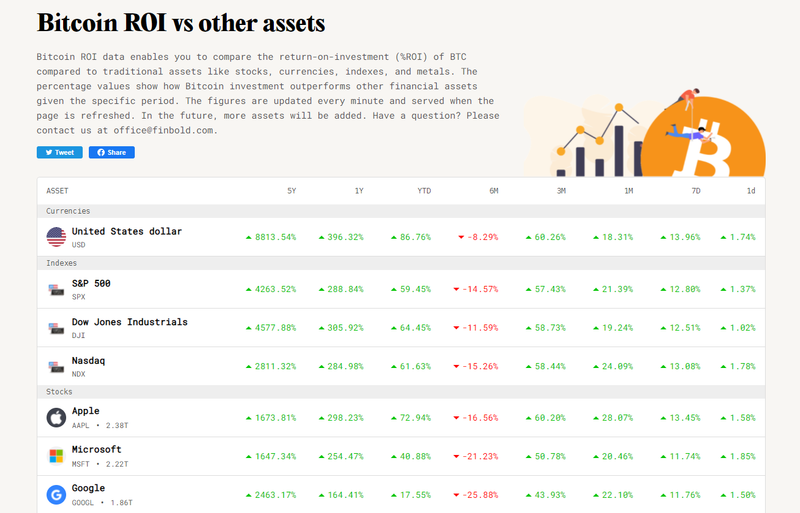The width and height of the screenshot is (800, 513).
Task: Click the orange Bitcoin coin illustration
Action: coord(703,137)
